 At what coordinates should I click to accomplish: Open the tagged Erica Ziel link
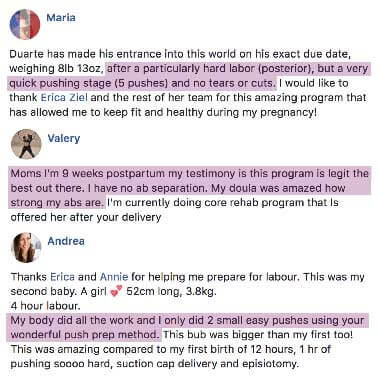pyautogui.click(x=64, y=97)
